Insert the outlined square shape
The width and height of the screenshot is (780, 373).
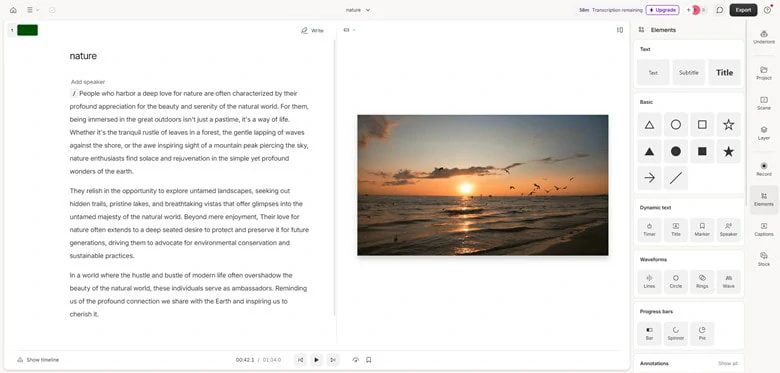(x=702, y=125)
